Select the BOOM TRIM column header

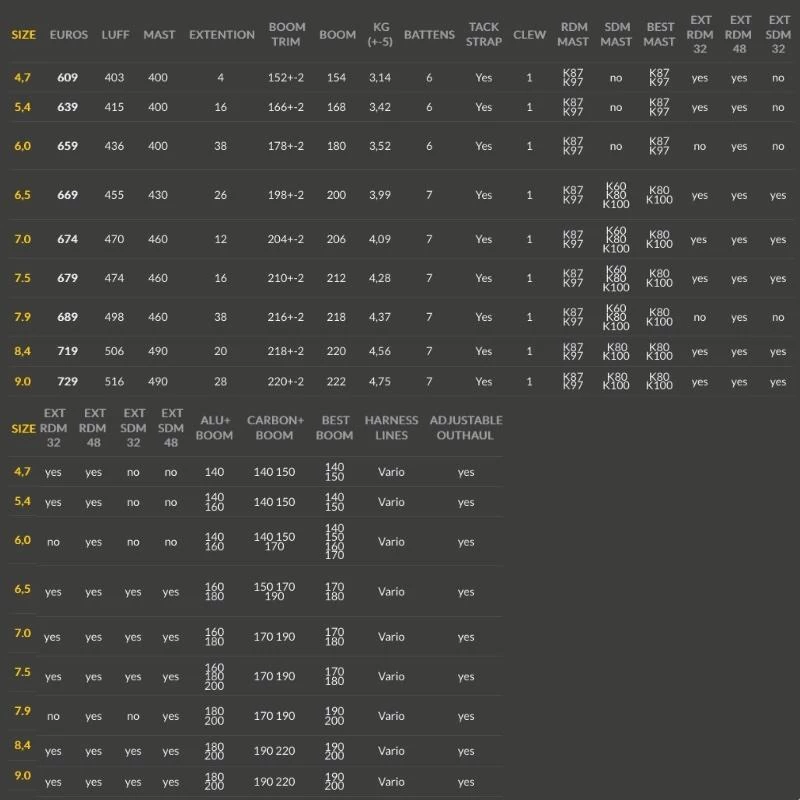coord(287,35)
